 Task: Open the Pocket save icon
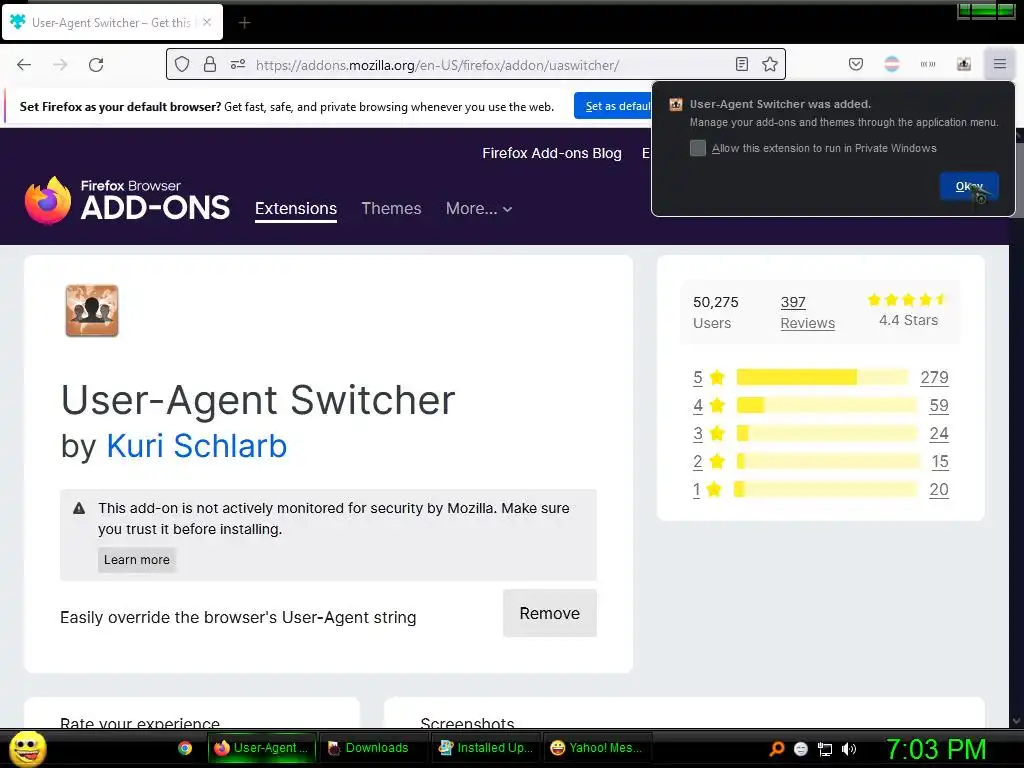tap(856, 64)
